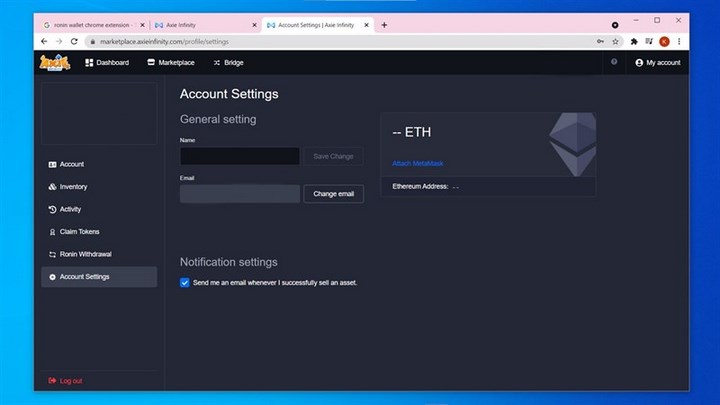Click the help question mark icon

[x=614, y=62]
